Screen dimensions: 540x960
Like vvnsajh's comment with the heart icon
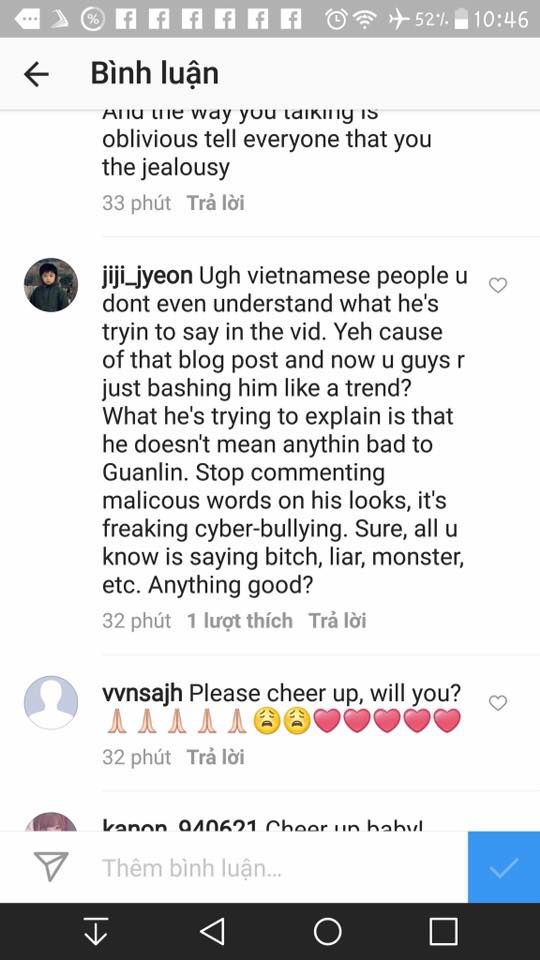tap(498, 703)
